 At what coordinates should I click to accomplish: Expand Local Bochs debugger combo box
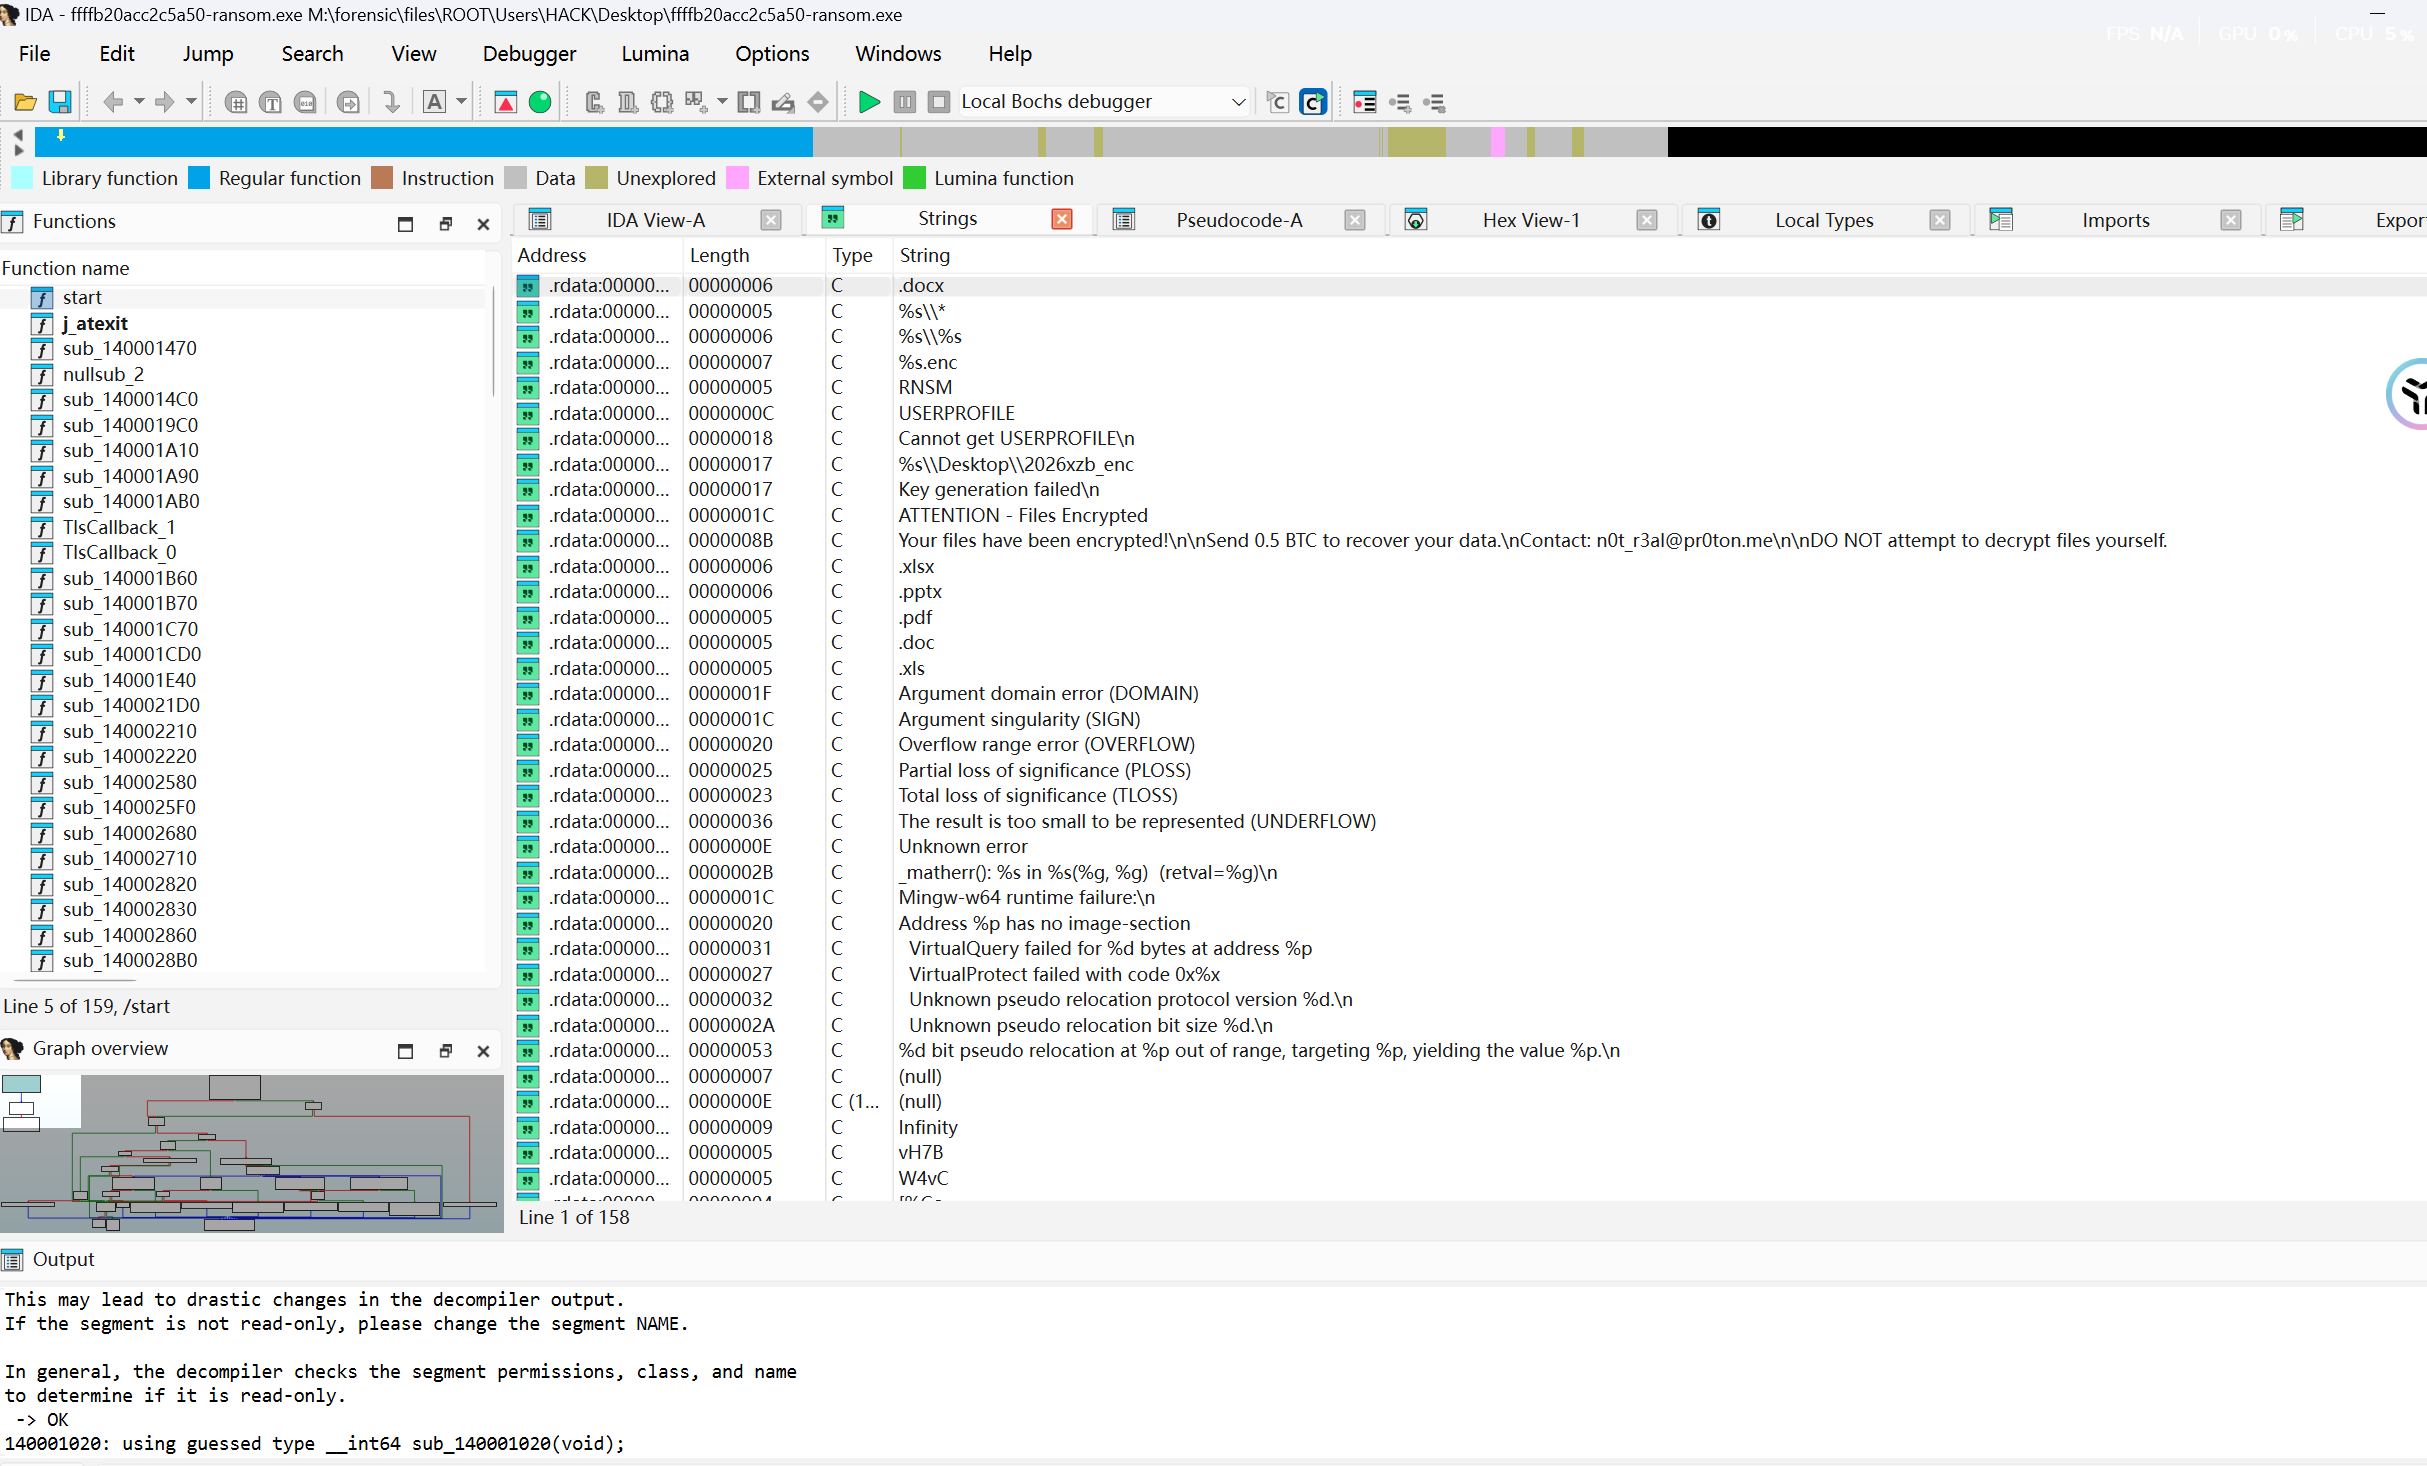point(1238,102)
